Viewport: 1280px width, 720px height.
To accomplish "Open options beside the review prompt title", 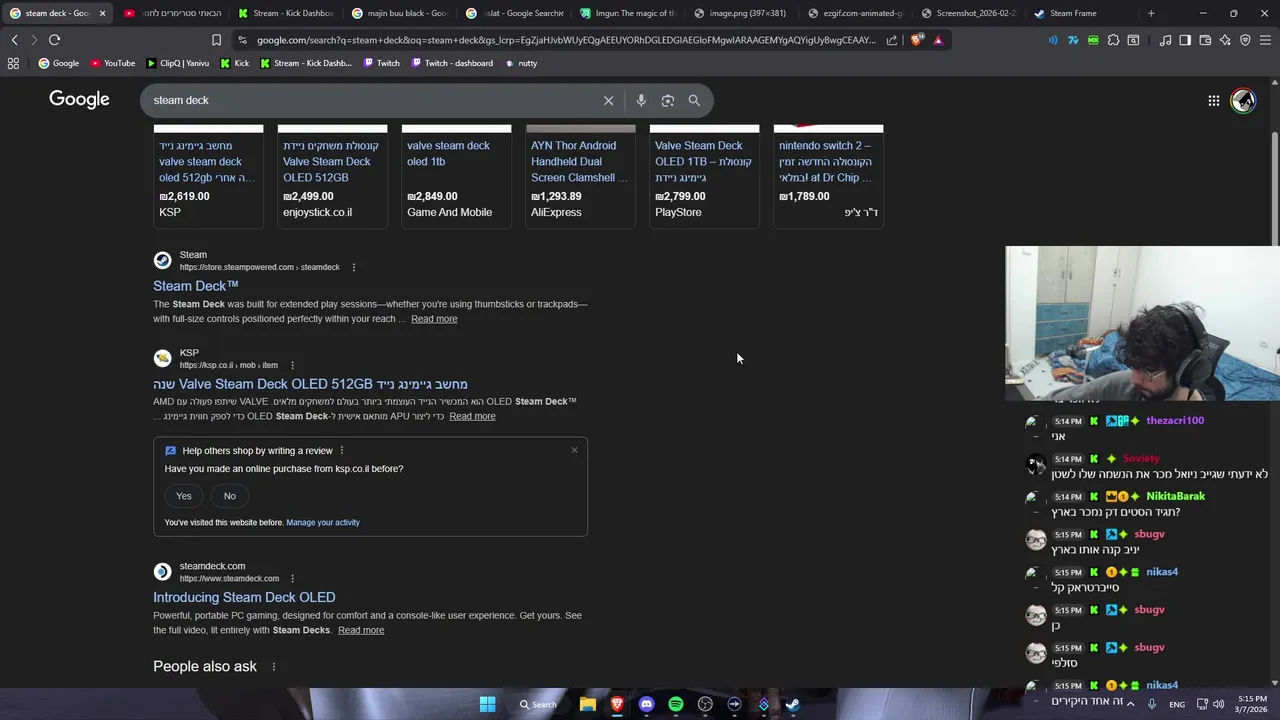I will (342, 451).
